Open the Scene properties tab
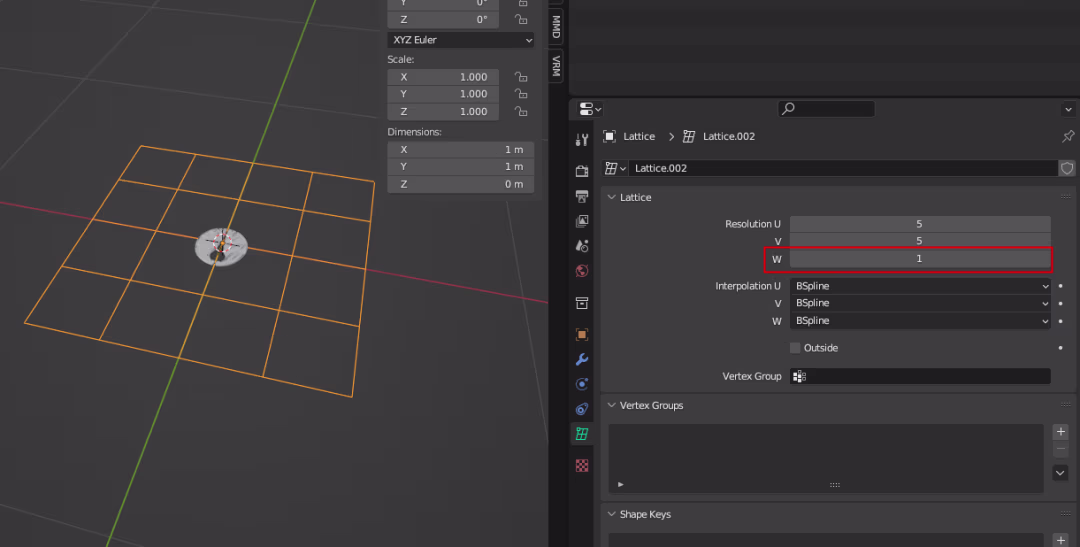This screenshot has height=547, width=1080. pyautogui.click(x=582, y=246)
